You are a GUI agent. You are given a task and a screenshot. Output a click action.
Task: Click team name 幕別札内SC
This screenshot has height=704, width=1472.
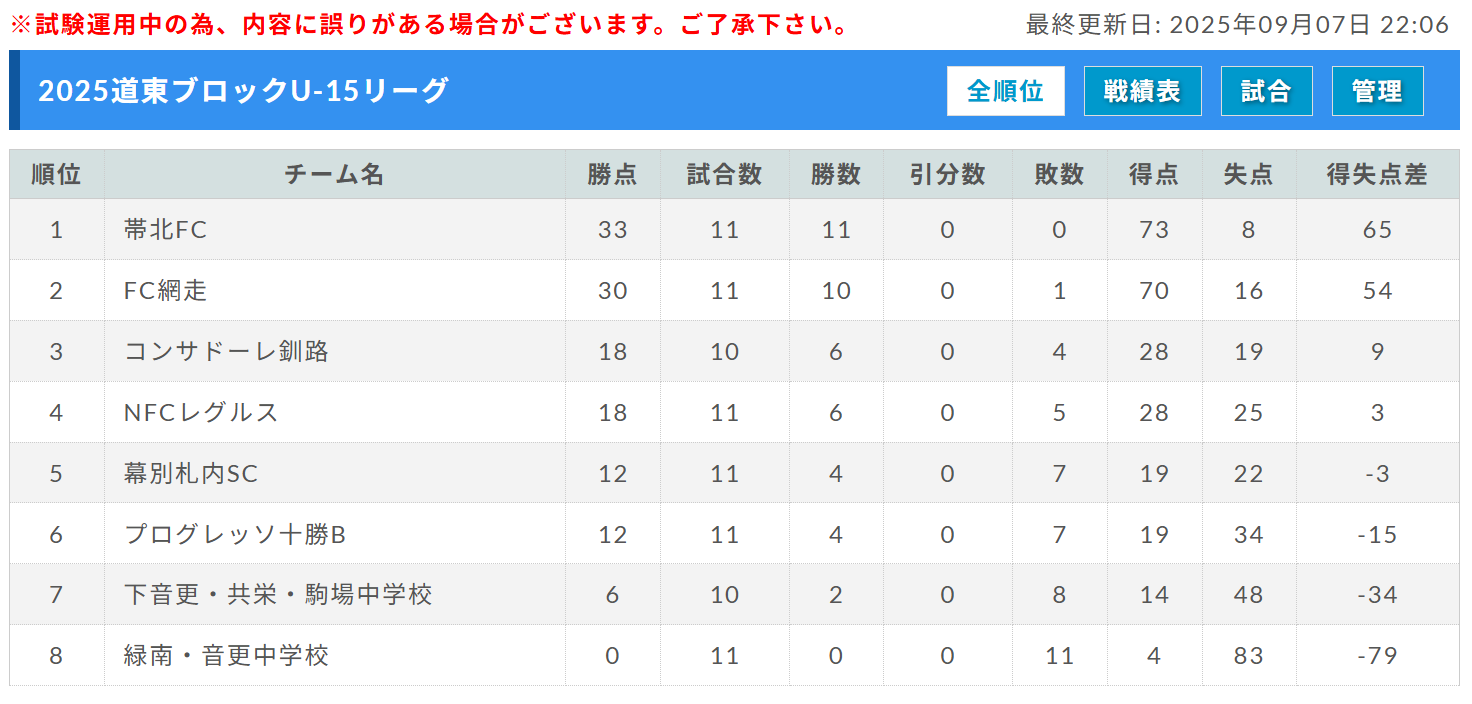click(191, 473)
